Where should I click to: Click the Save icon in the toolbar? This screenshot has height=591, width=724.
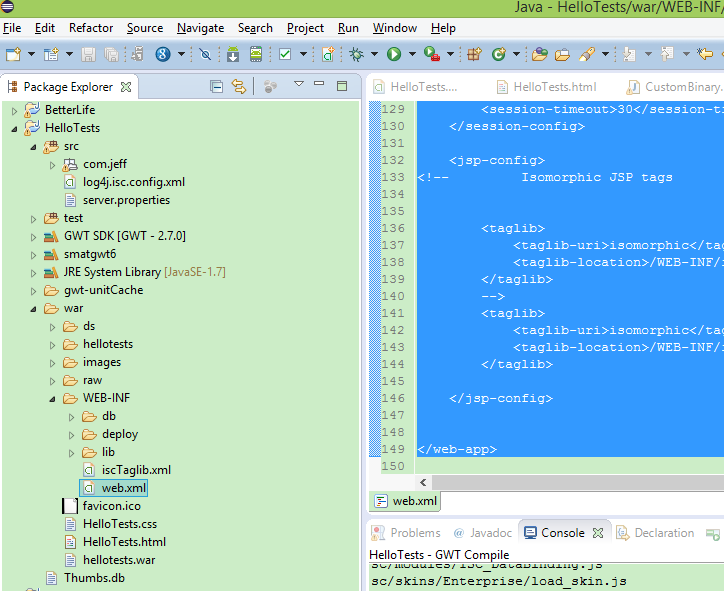(x=88, y=54)
